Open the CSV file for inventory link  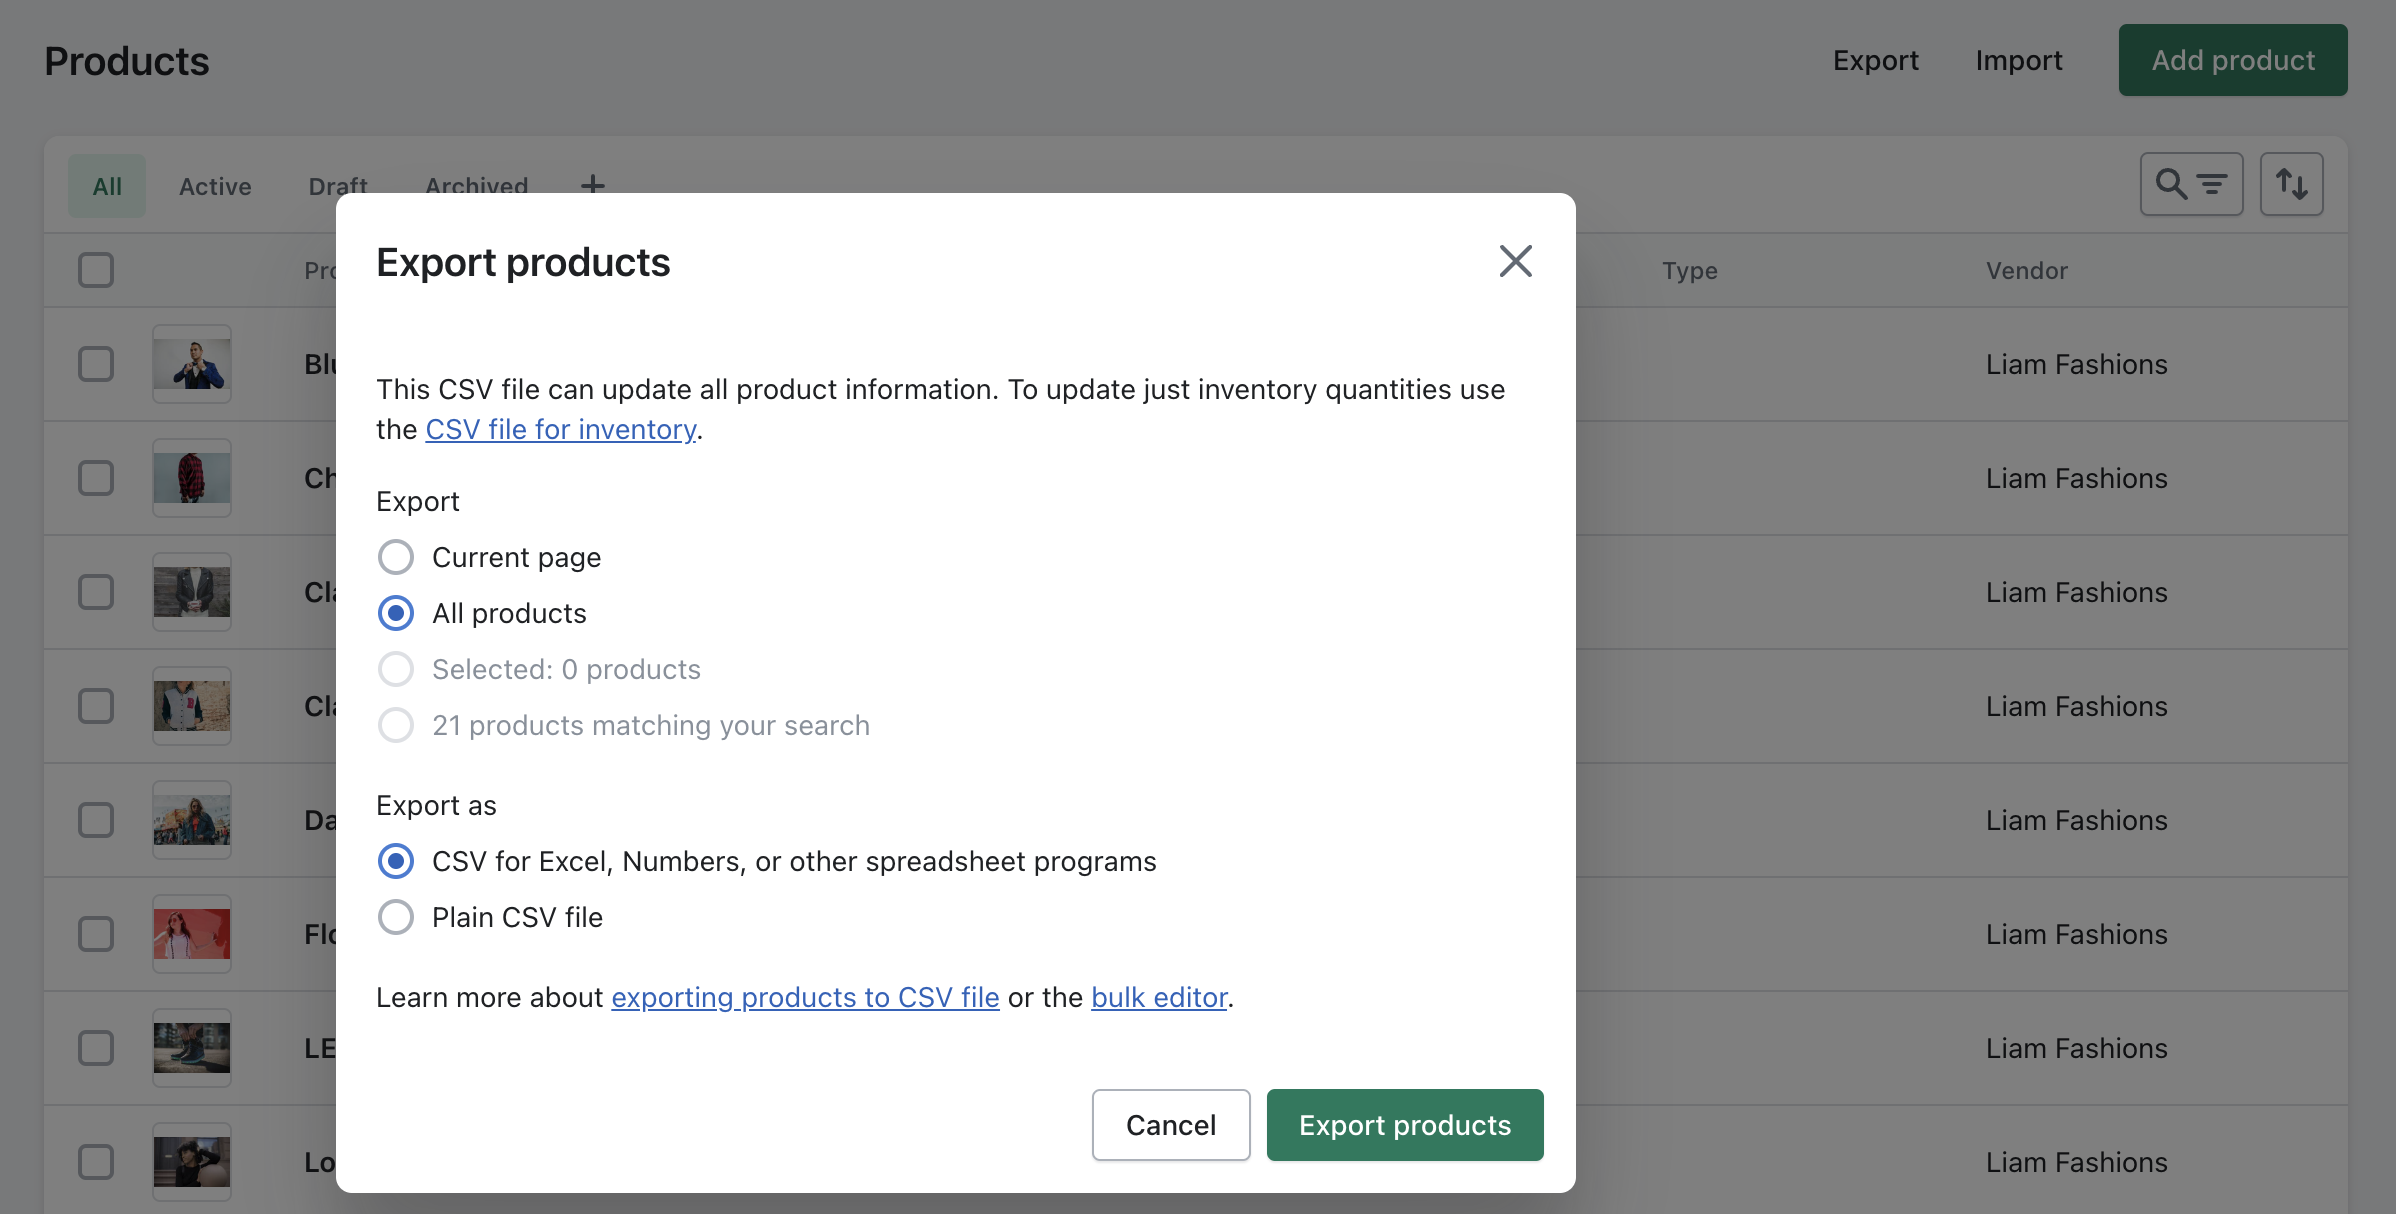(561, 429)
